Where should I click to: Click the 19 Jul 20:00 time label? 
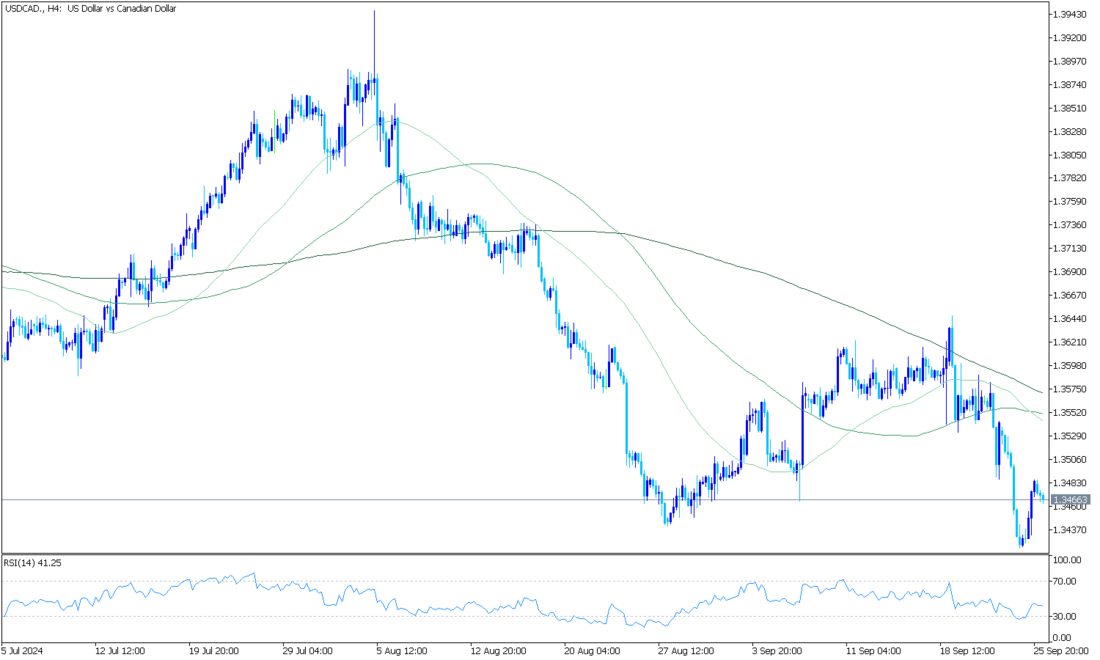[214, 651]
